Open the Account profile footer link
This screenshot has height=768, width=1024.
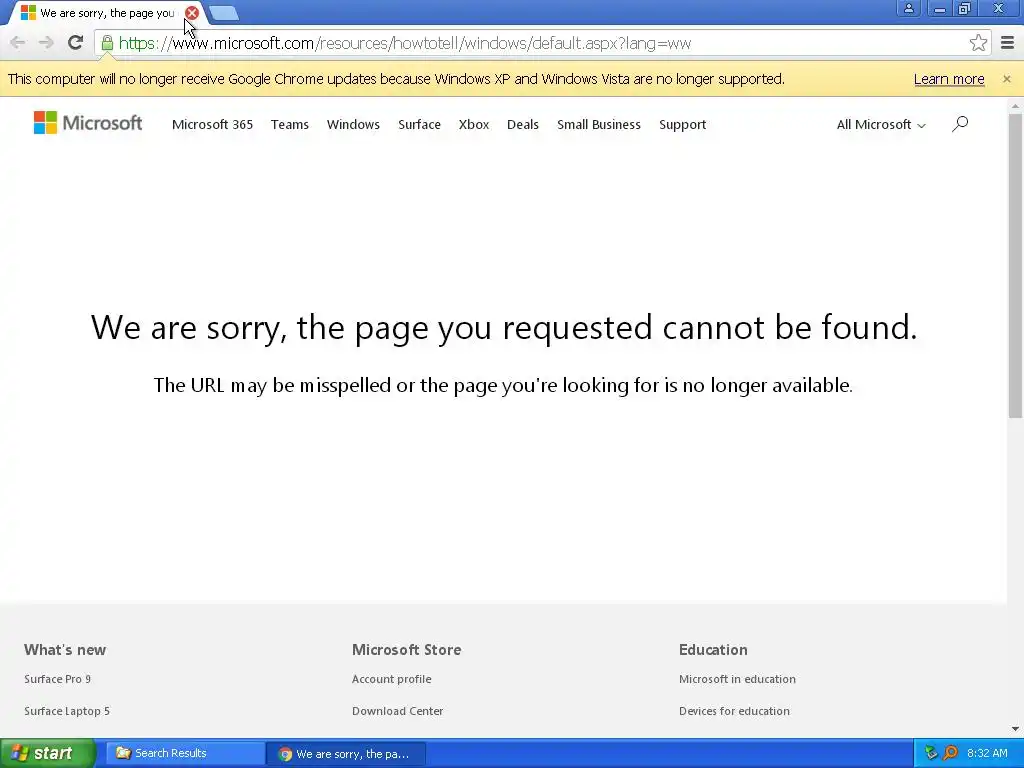[391, 679]
